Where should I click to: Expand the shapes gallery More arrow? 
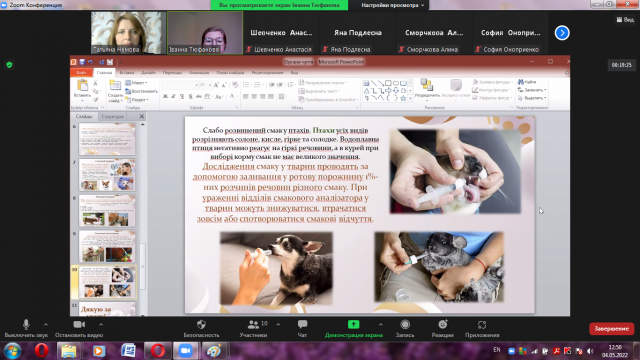pyautogui.click(x=410, y=98)
